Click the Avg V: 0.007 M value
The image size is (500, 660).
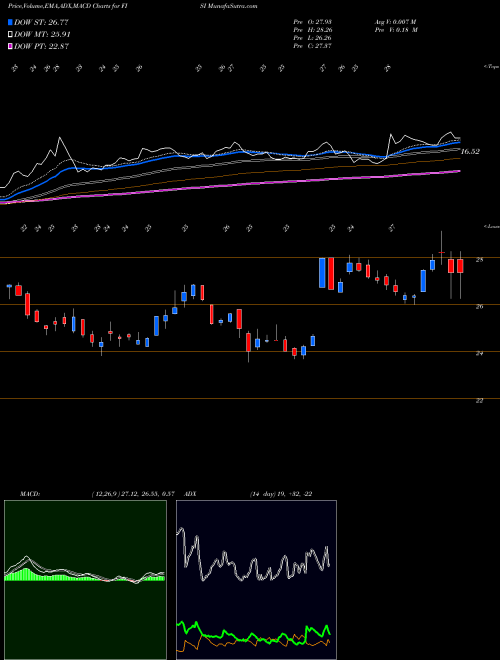[x=396, y=22]
